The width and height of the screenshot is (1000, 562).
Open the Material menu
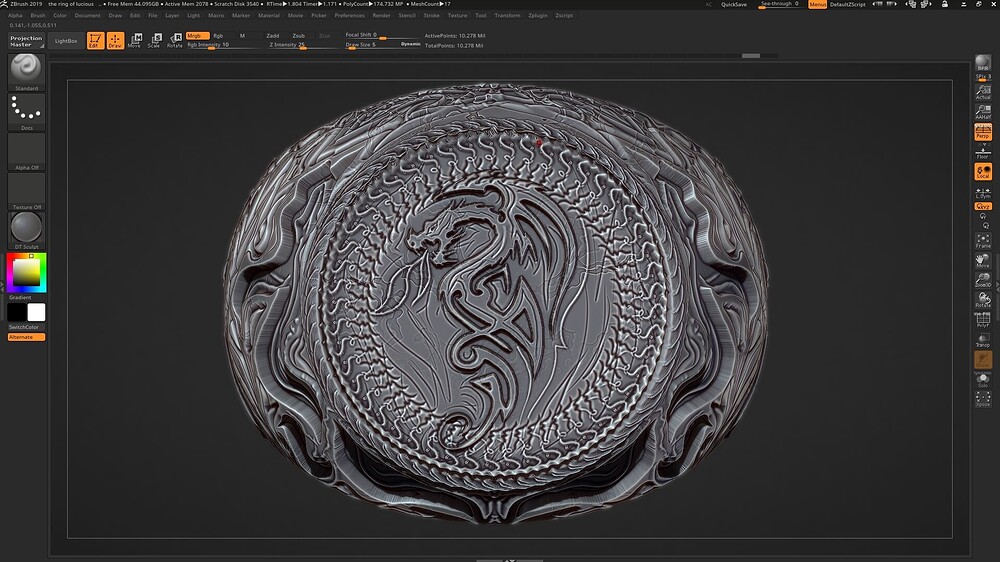[268, 15]
